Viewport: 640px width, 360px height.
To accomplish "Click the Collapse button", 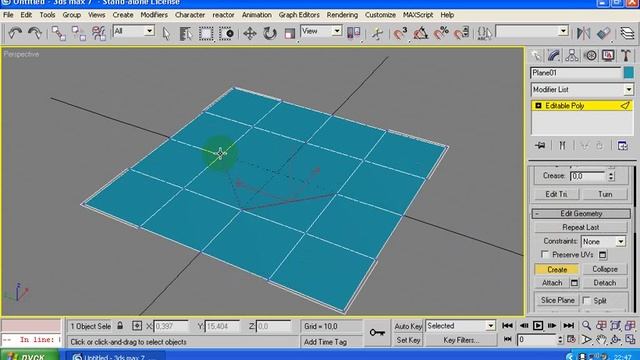I will click(604, 269).
